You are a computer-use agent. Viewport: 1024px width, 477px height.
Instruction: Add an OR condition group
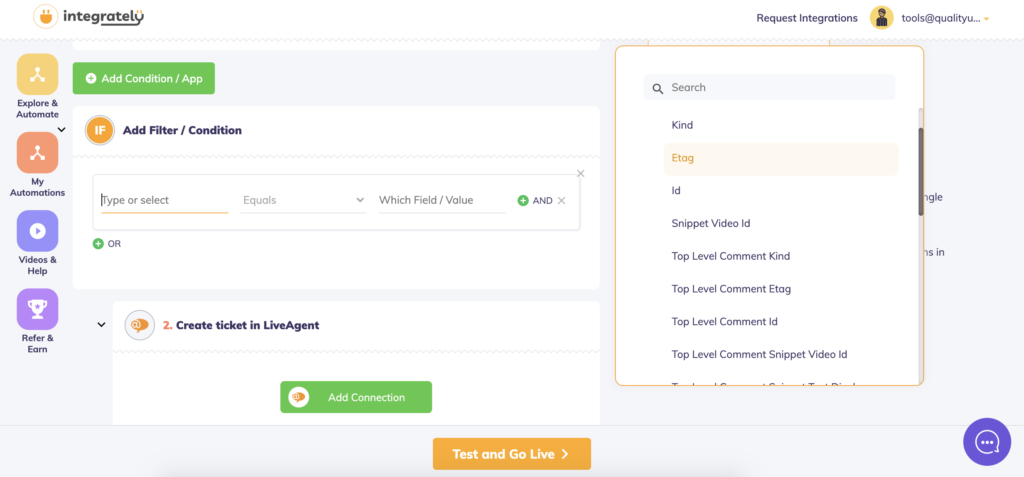click(107, 243)
